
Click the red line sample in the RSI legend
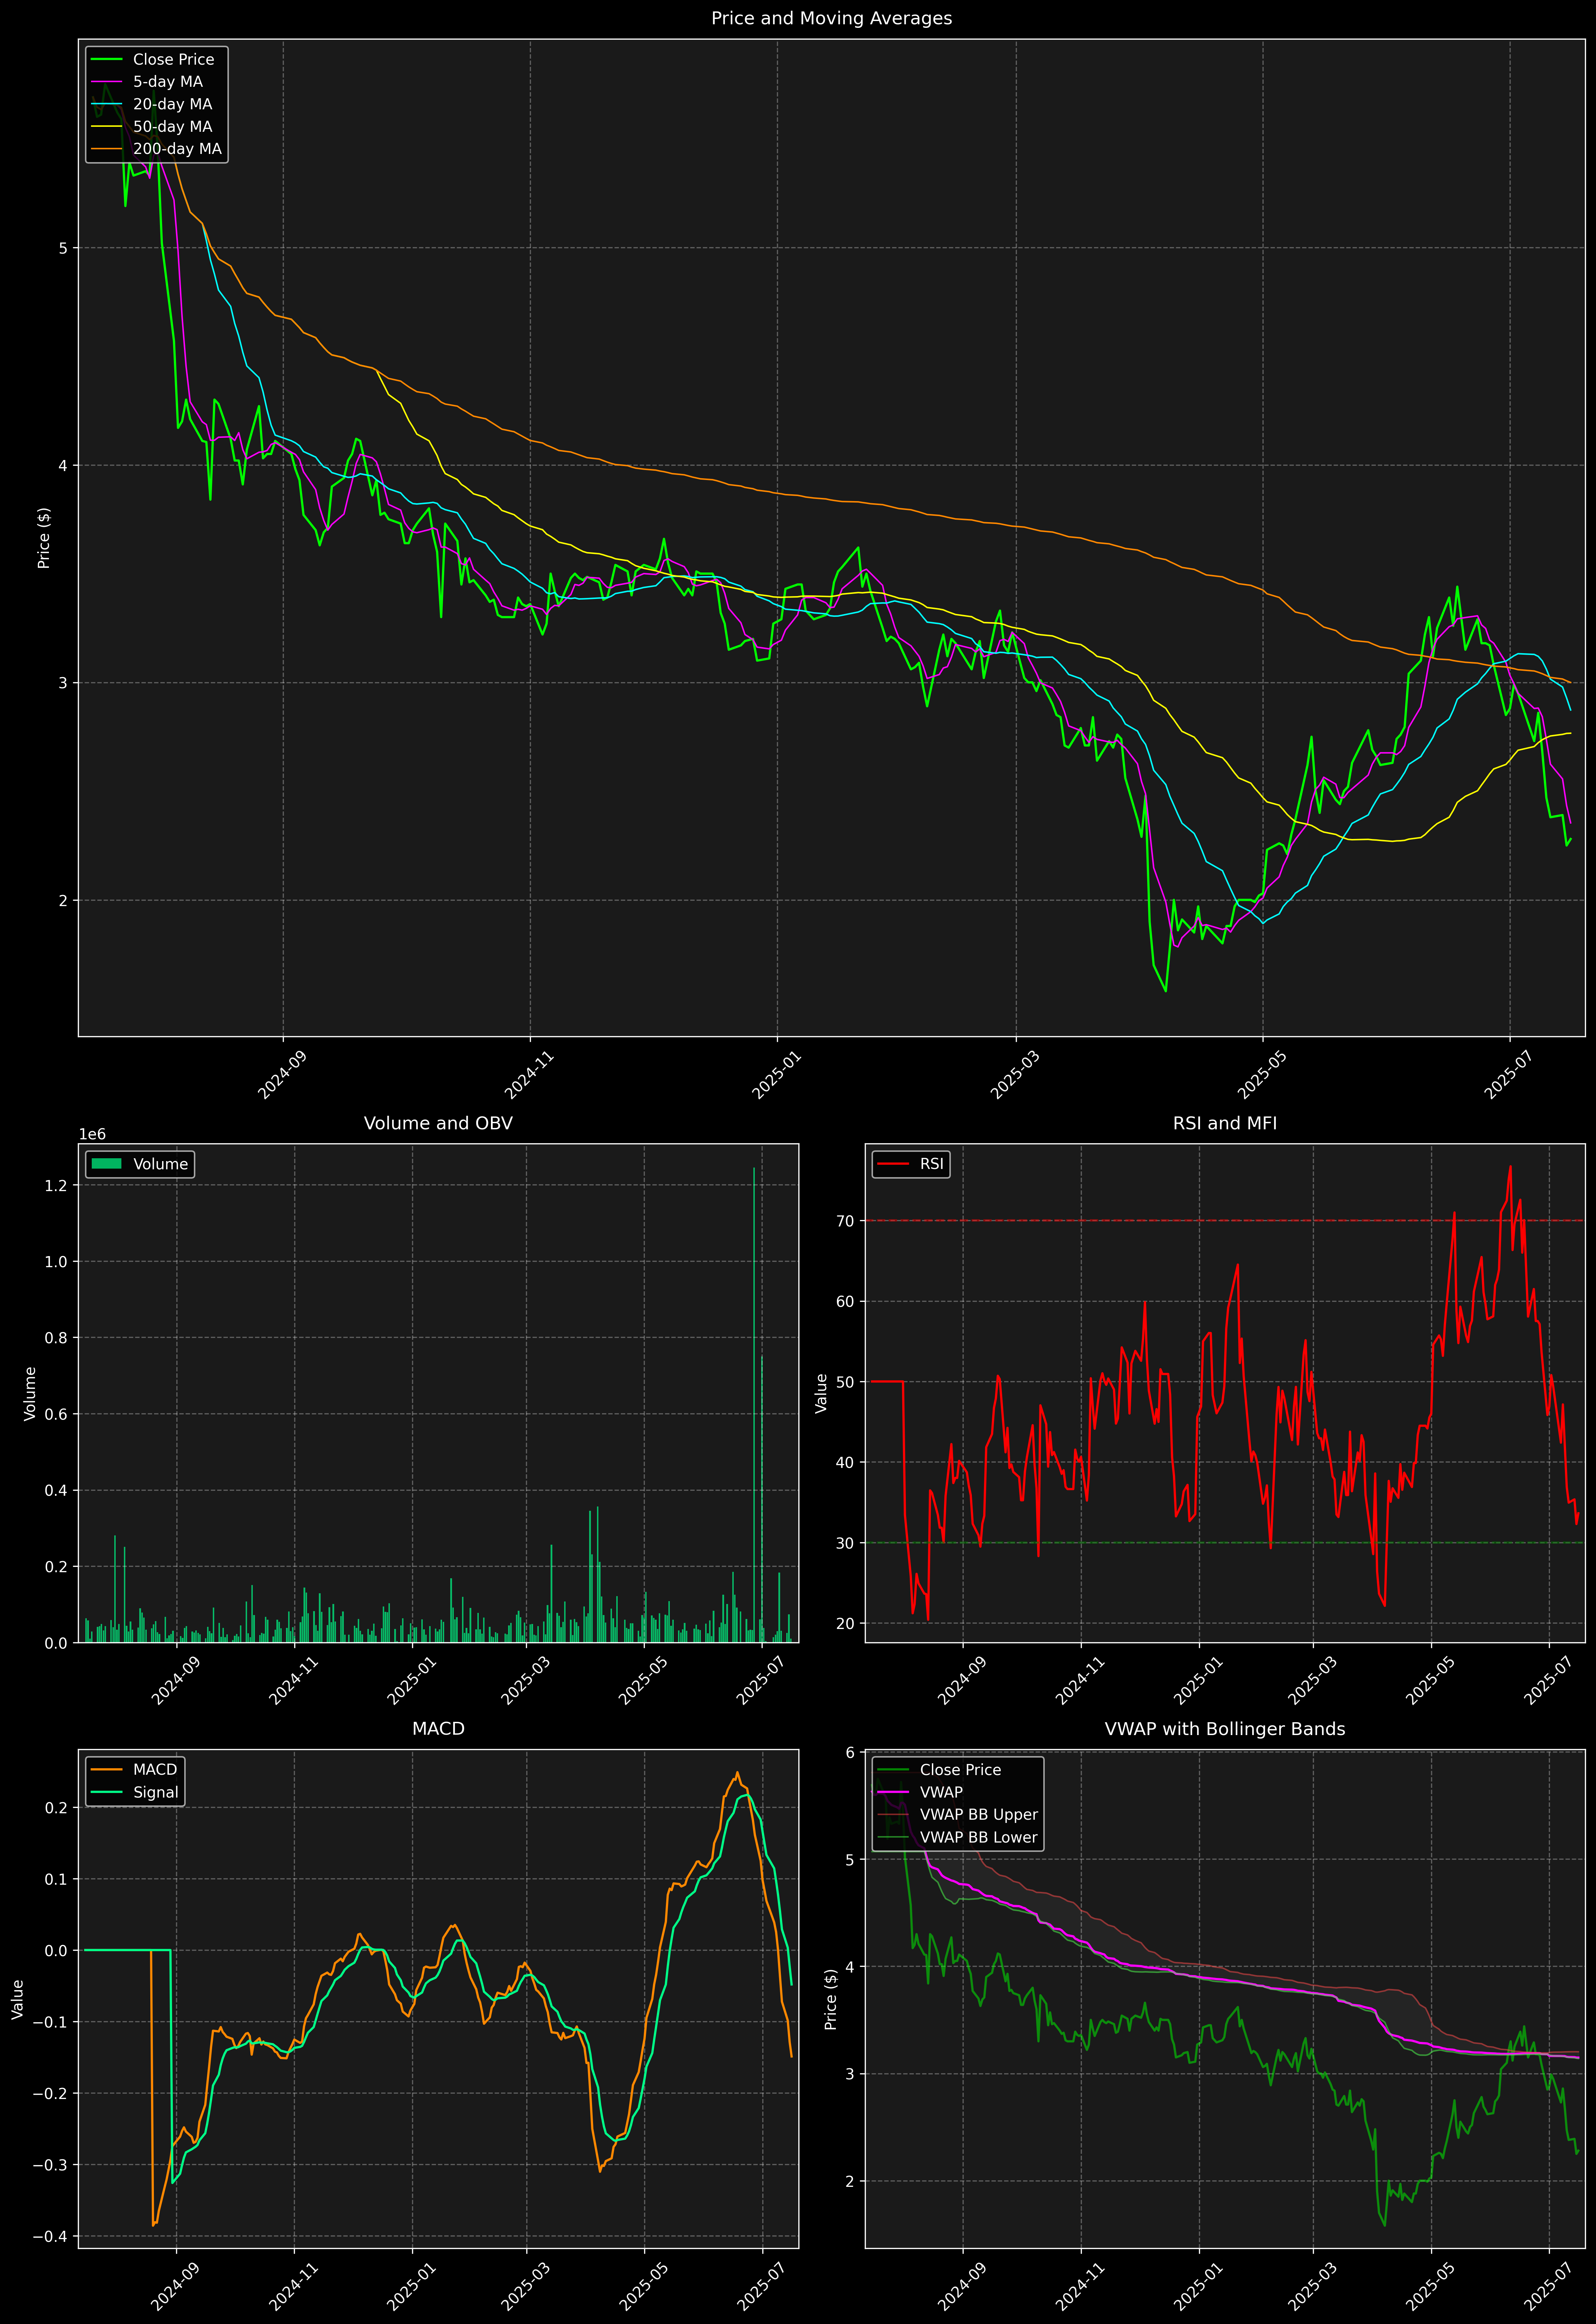tap(893, 1164)
